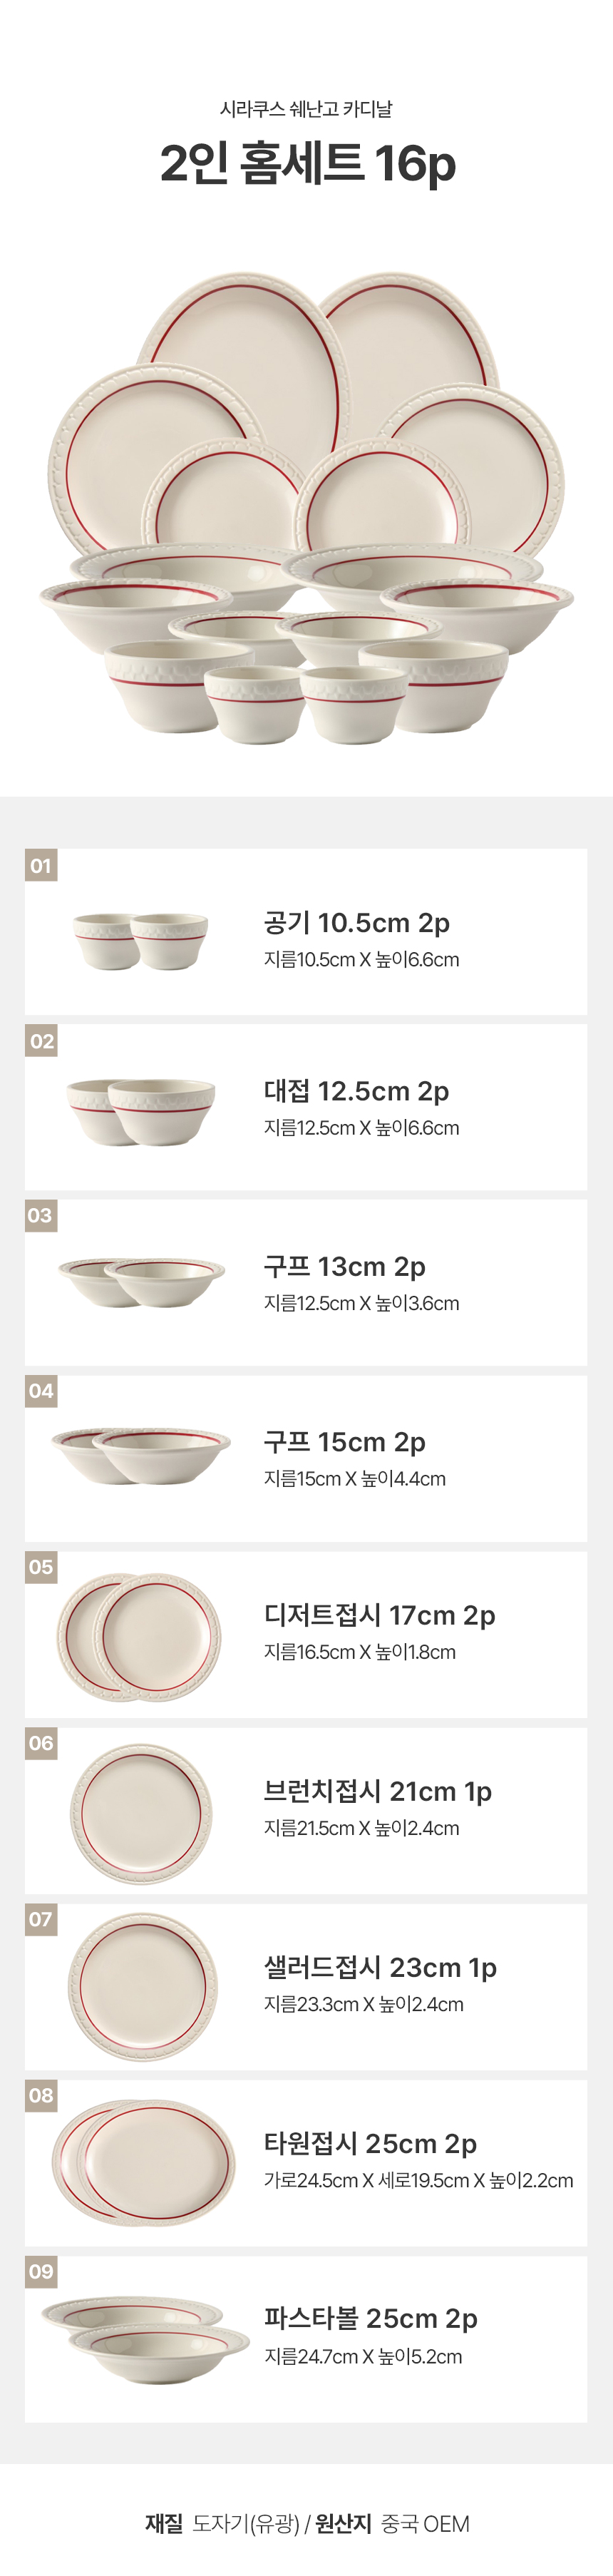
Task: Click the 09 number badge
Action: click(x=41, y=2270)
